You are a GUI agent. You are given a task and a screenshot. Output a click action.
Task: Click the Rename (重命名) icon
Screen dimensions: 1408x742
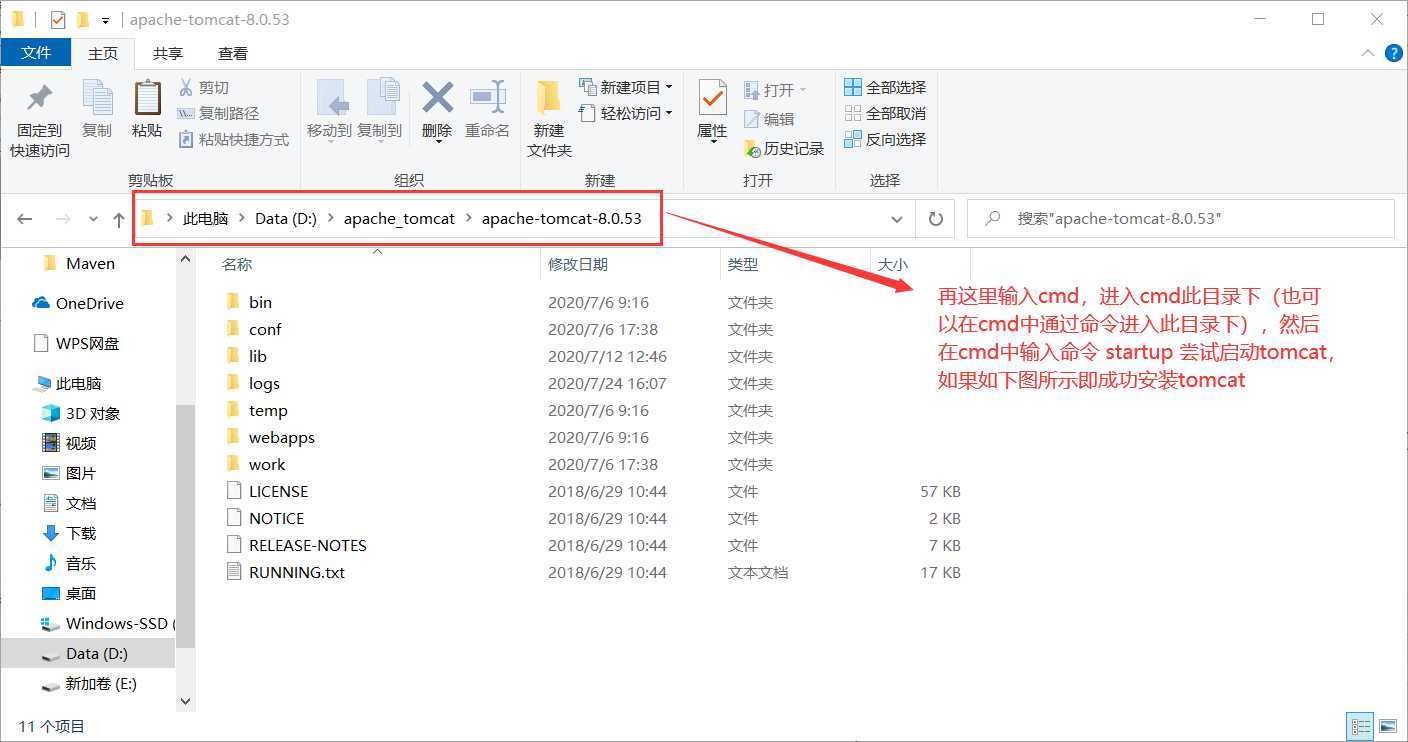[x=487, y=98]
